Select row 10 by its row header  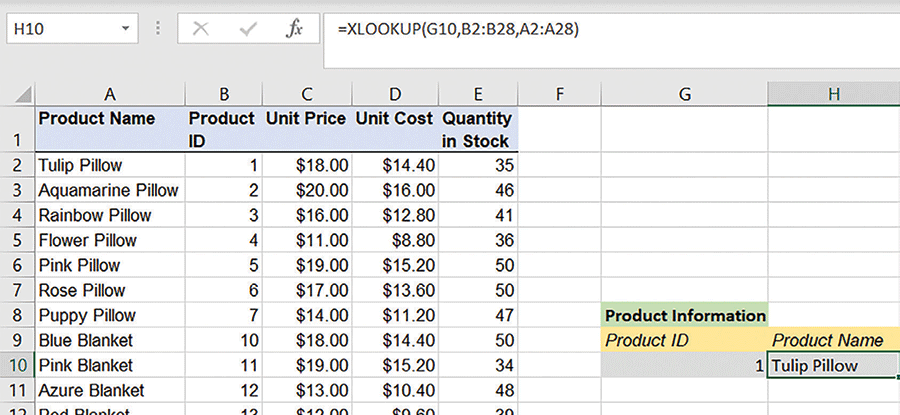(17, 365)
